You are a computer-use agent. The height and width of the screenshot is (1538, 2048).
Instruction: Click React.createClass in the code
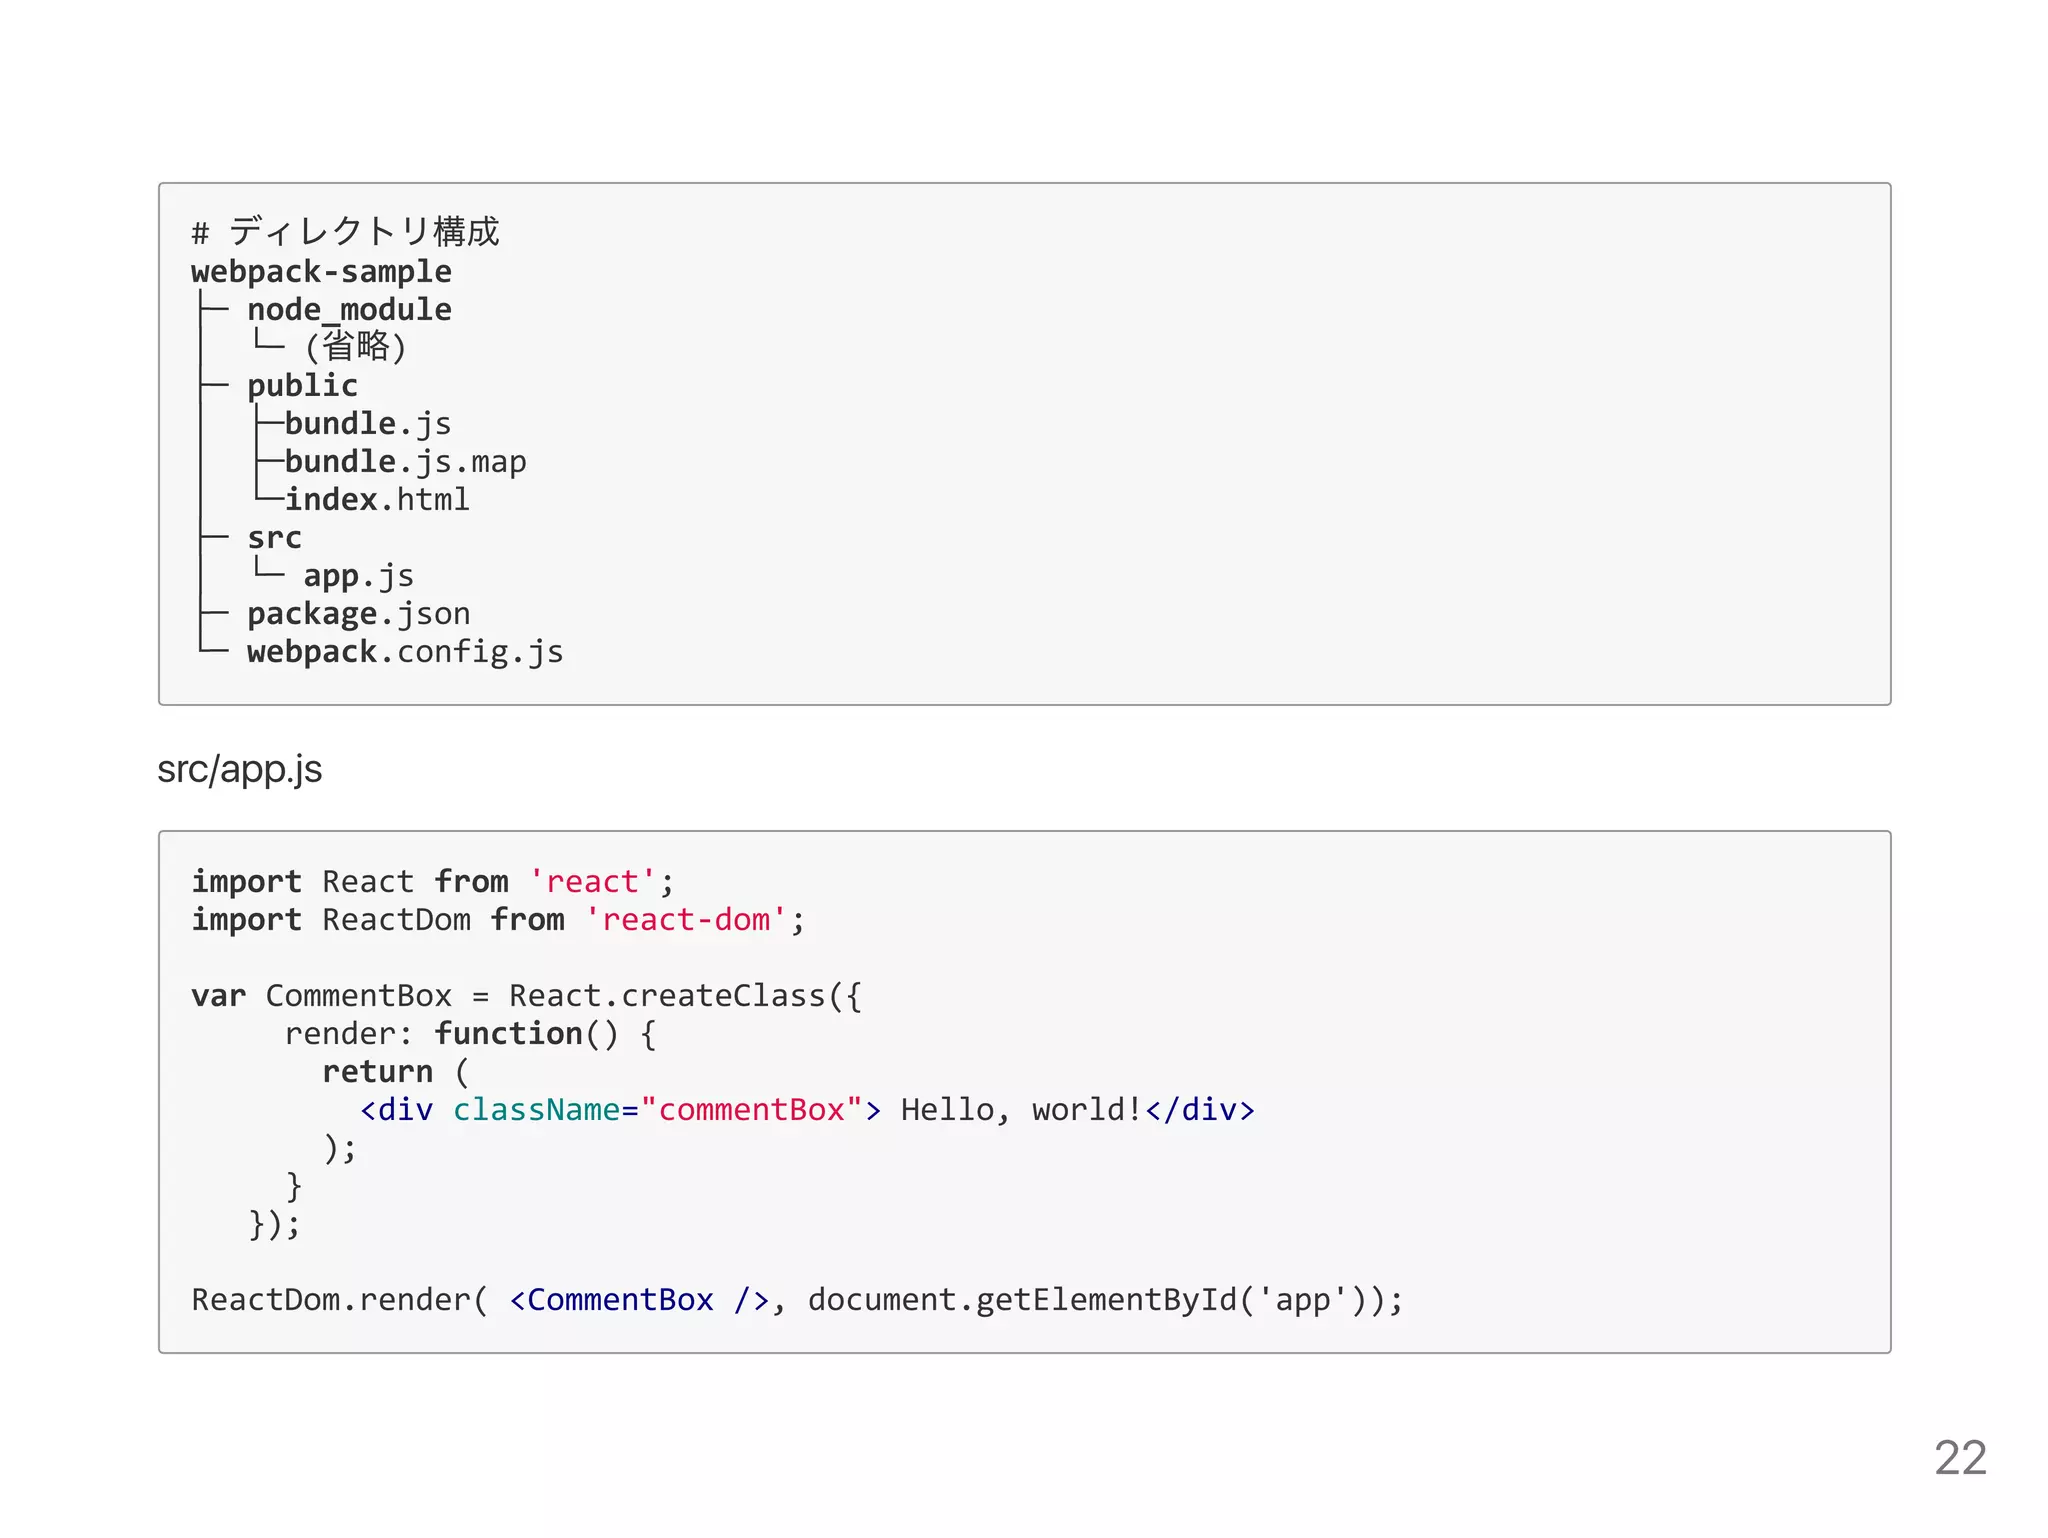pos(666,996)
